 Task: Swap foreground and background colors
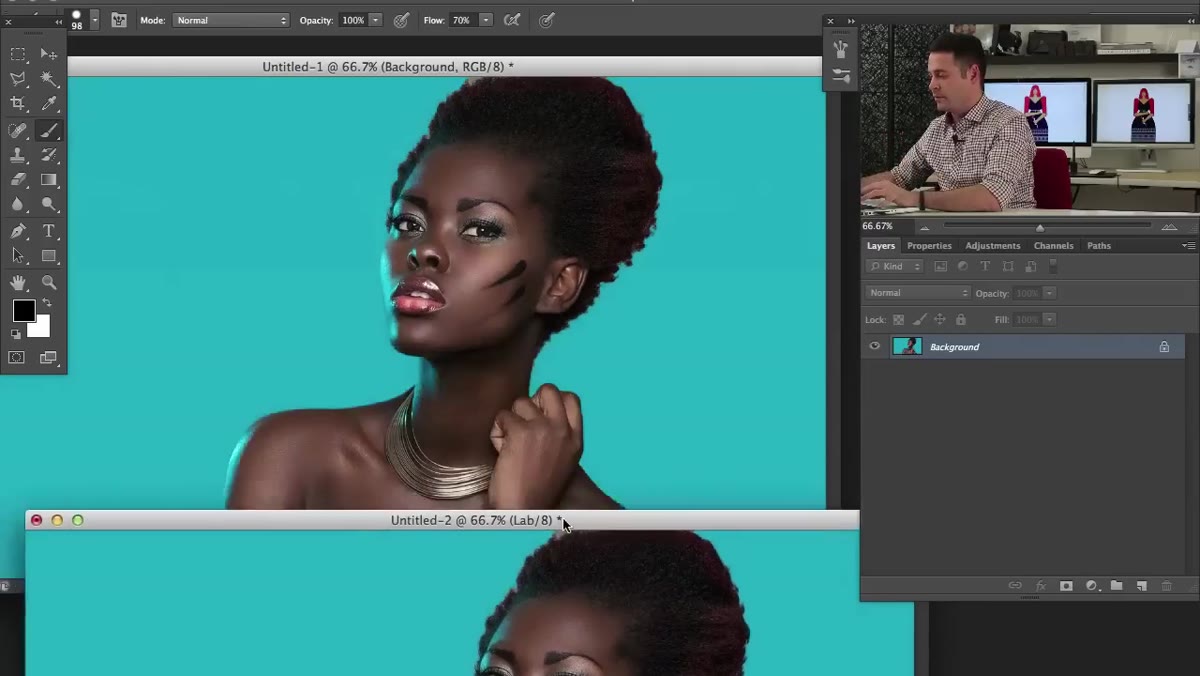click(47, 303)
